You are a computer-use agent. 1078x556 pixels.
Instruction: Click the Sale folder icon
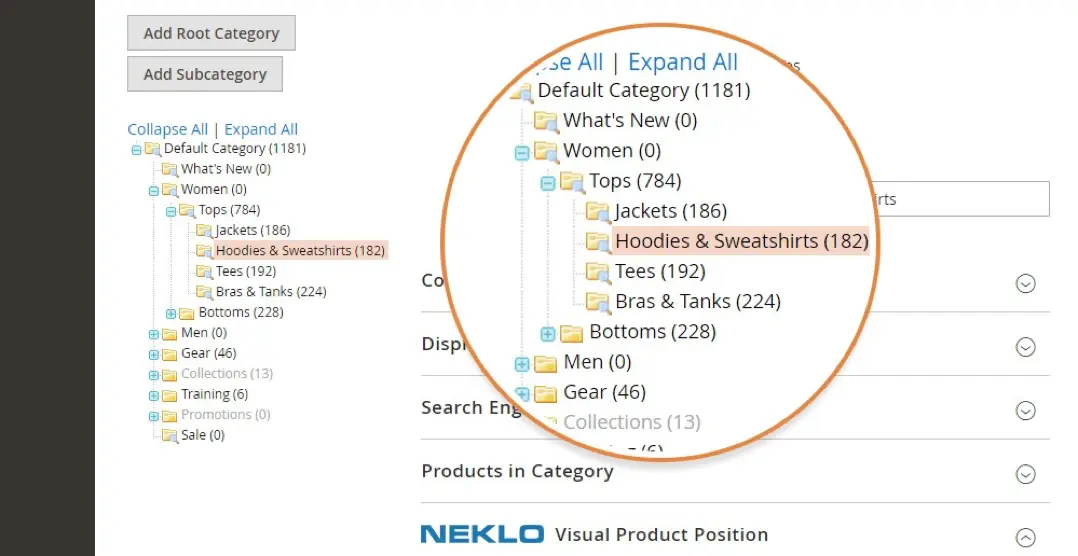pyautogui.click(x=170, y=436)
